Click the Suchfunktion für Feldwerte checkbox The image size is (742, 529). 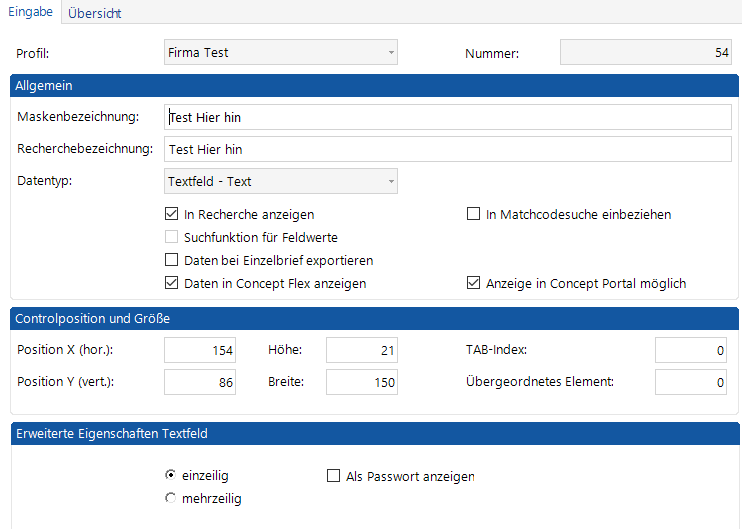pyautogui.click(x=171, y=237)
